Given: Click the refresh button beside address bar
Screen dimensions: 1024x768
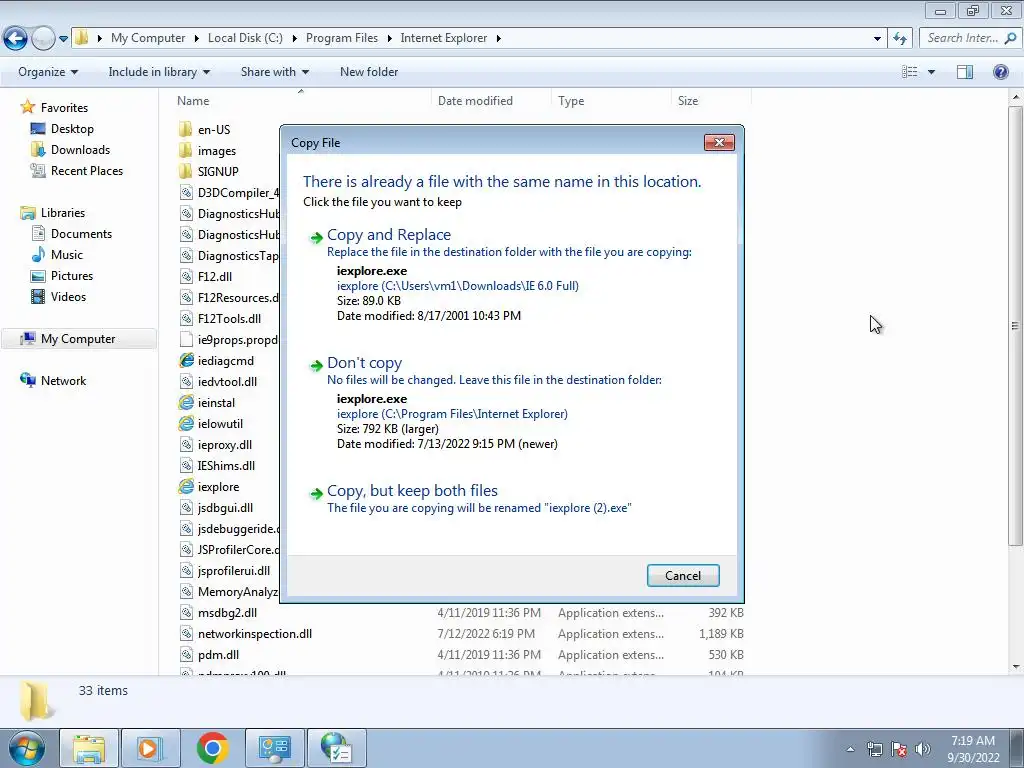Looking at the screenshot, I should (x=901, y=39).
